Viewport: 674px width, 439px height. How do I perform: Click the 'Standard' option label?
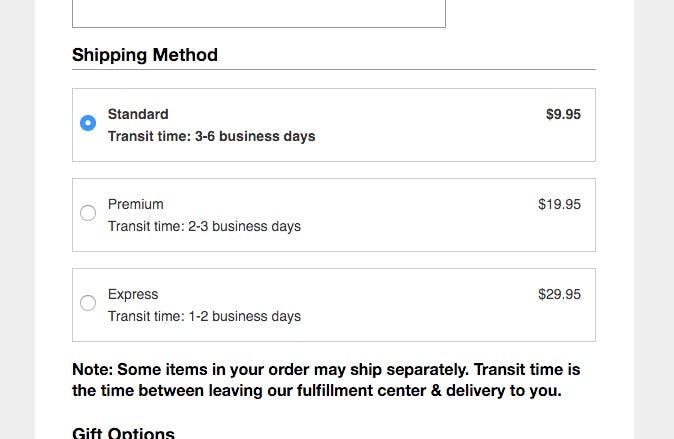tap(138, 114)
